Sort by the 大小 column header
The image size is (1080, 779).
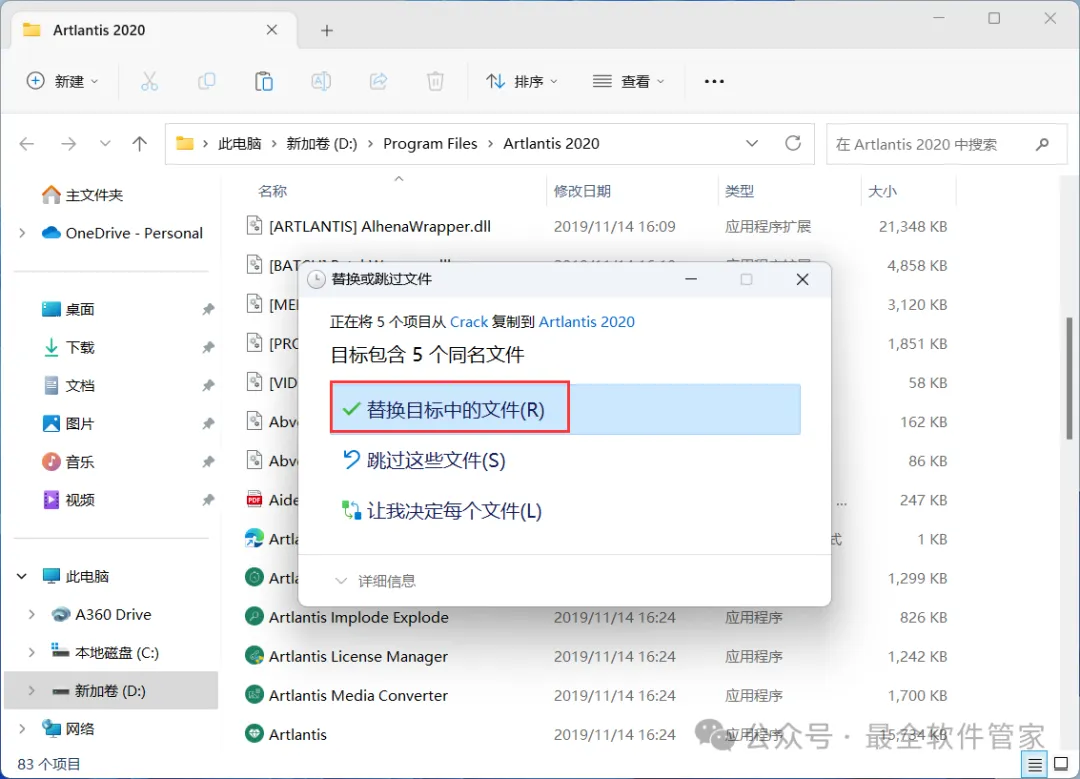point(882,191)
